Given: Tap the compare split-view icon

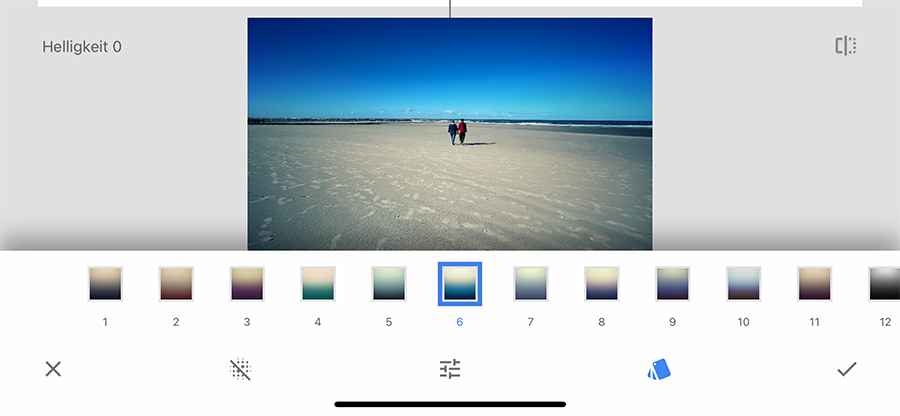Looking at the screenshot, I should [846, 46].
